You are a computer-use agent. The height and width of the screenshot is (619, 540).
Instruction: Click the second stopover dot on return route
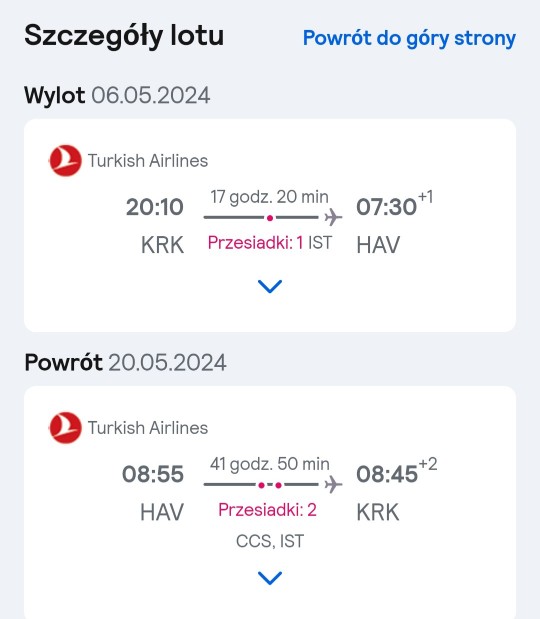(279, 485)
